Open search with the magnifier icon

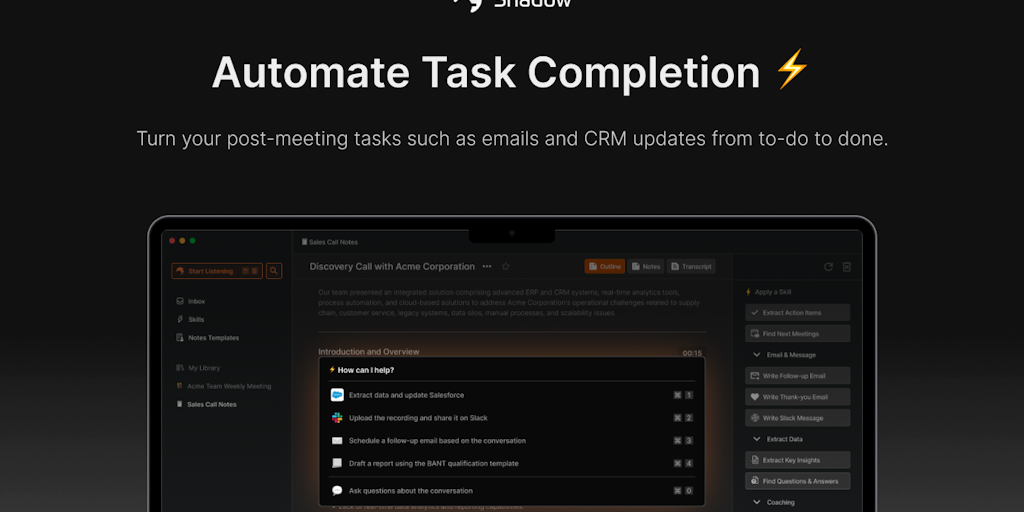[274, 271]
